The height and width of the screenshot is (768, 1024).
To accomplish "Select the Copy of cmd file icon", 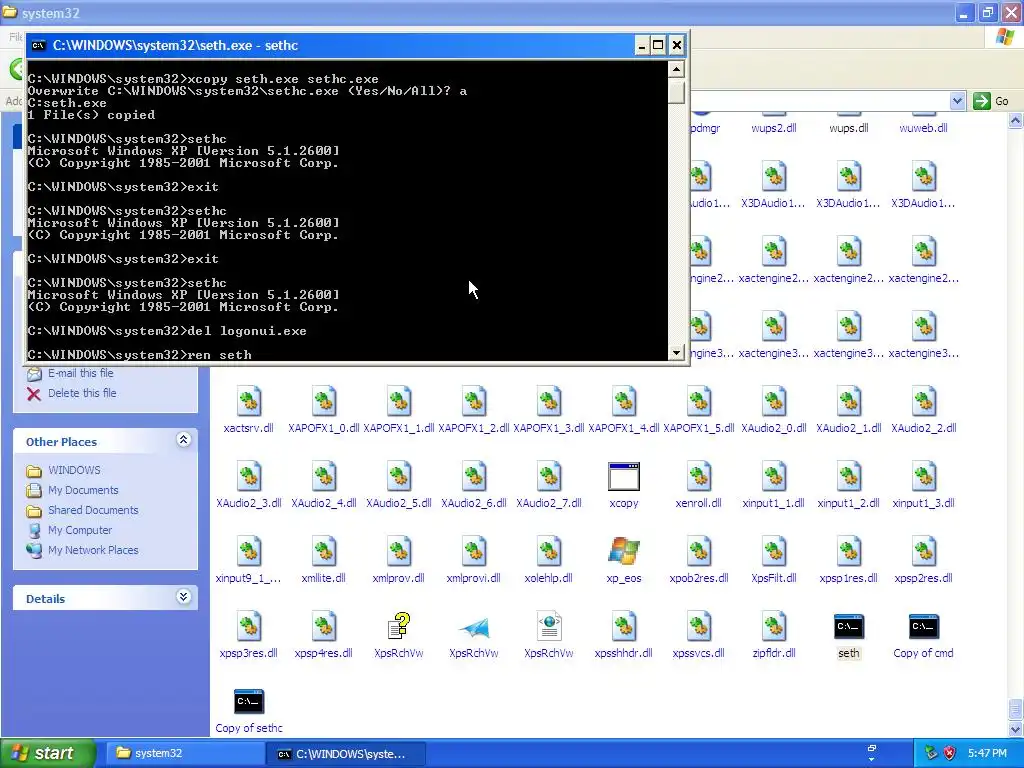I will coord(923,627).
